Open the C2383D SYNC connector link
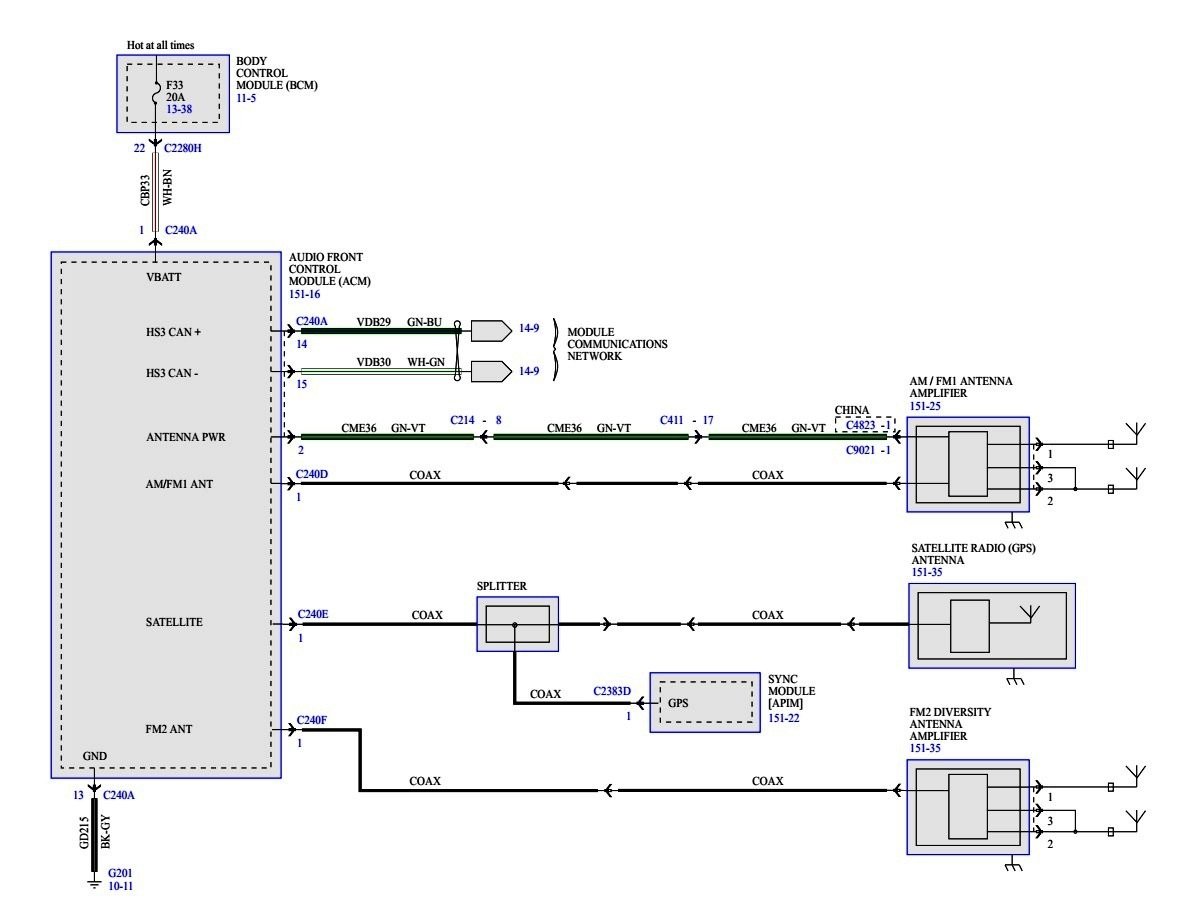Viewport: 1192px width, 924px height. click(x=612, y=691)
